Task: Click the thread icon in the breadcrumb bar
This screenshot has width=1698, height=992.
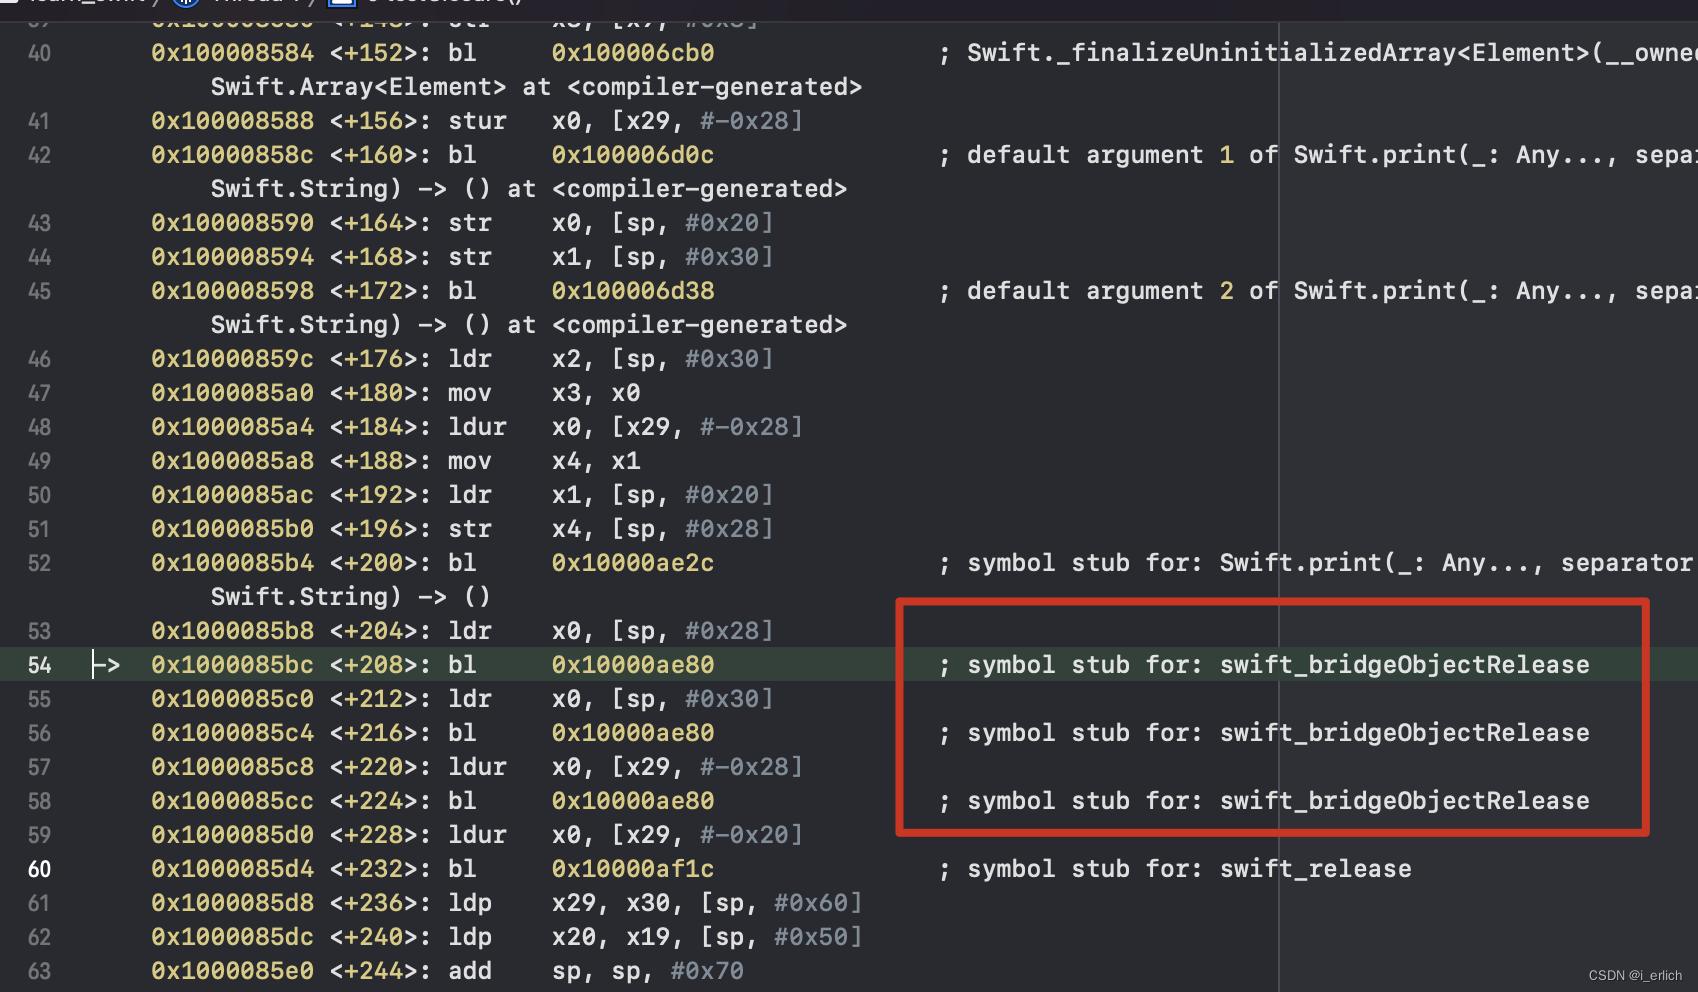Action: pyautogui.click(x=184, y=3)
